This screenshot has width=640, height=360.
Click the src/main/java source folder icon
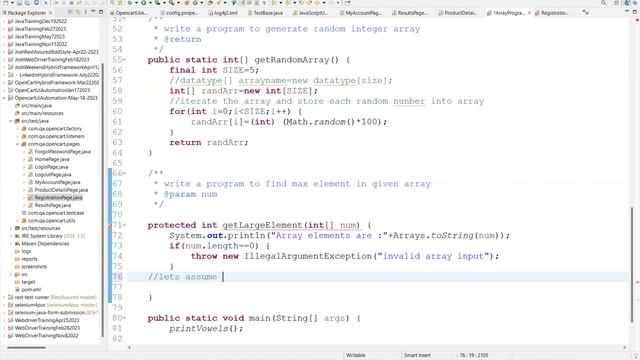click(x=17, y=106)
